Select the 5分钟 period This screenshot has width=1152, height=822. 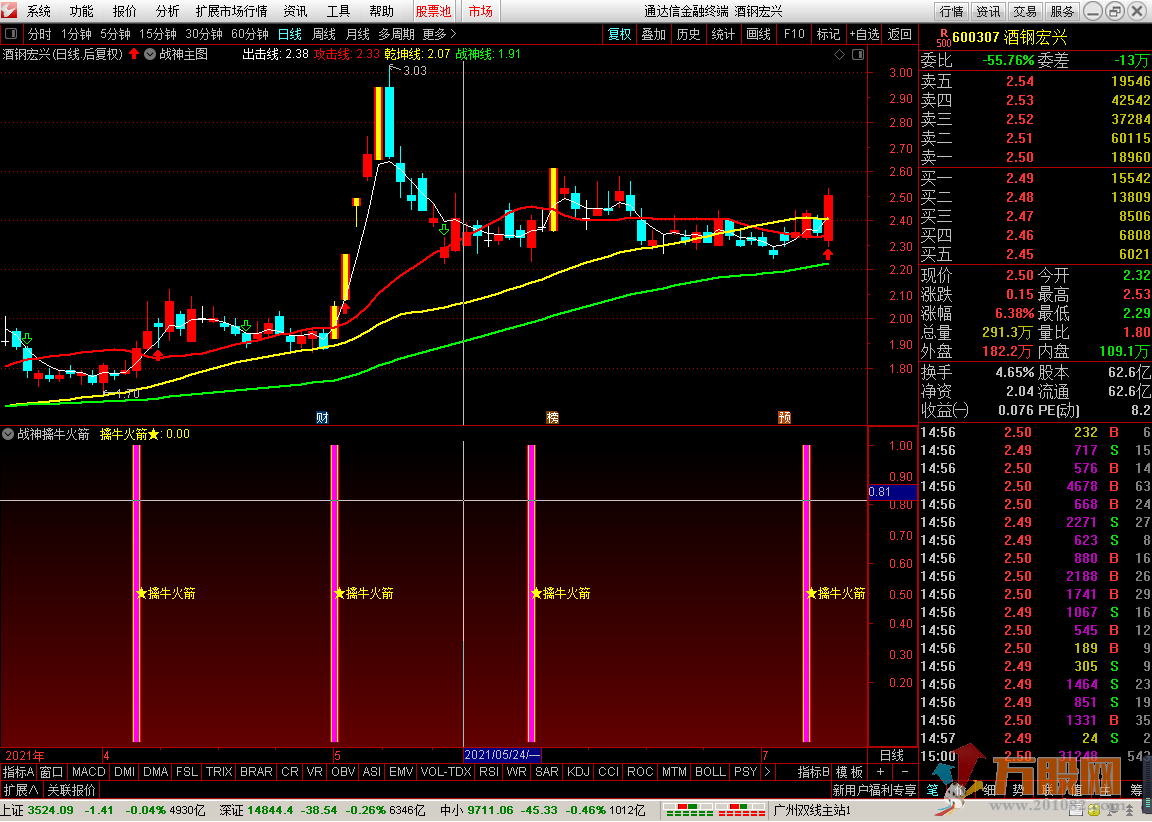pos(115,35)
